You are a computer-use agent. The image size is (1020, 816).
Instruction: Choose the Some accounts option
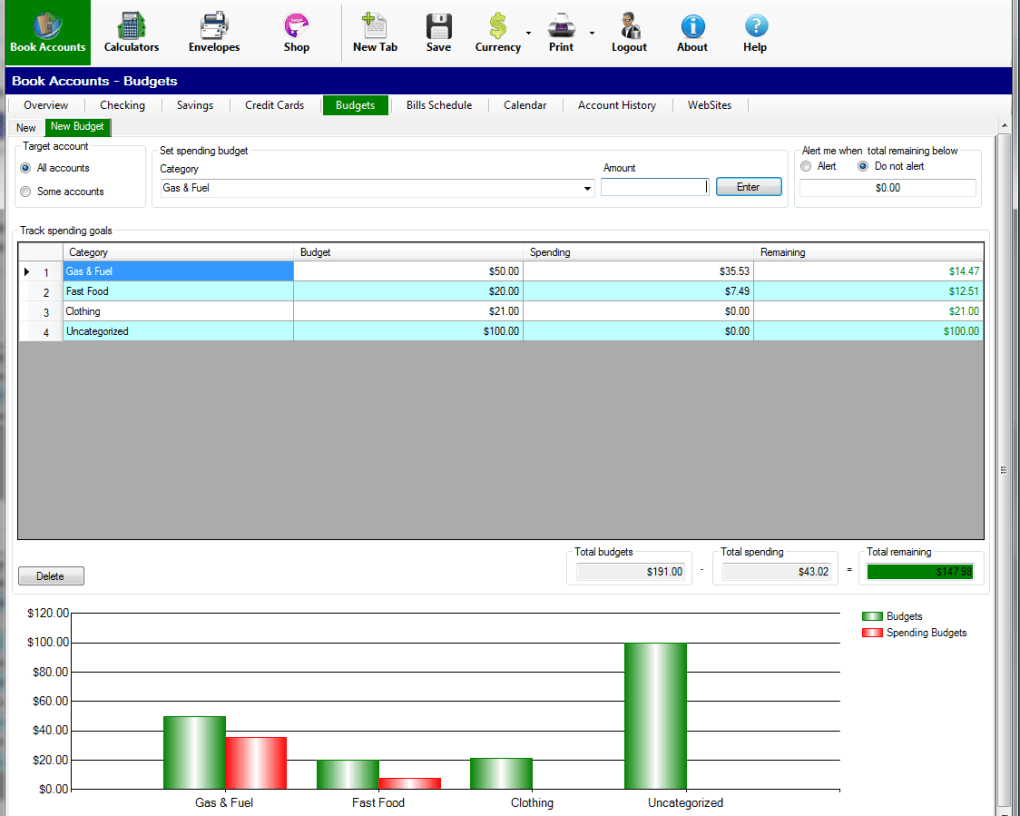click(26, 191)
